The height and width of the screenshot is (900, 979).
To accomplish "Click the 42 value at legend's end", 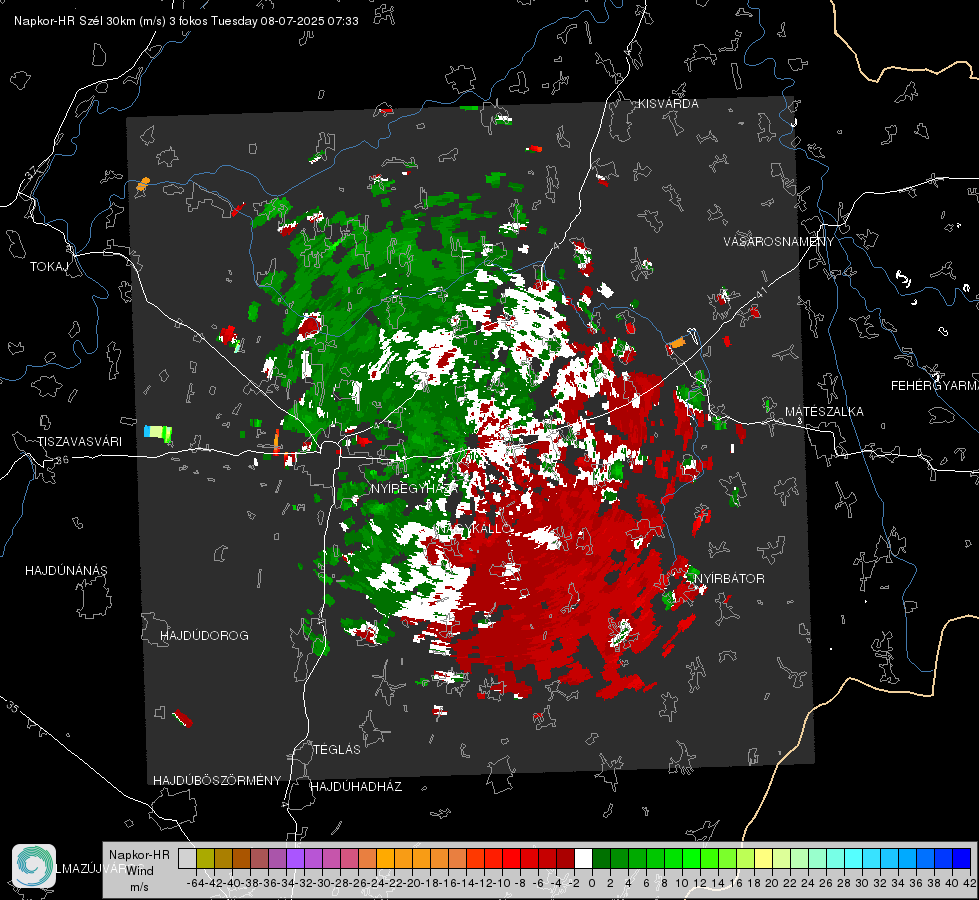I will point(970,883).
